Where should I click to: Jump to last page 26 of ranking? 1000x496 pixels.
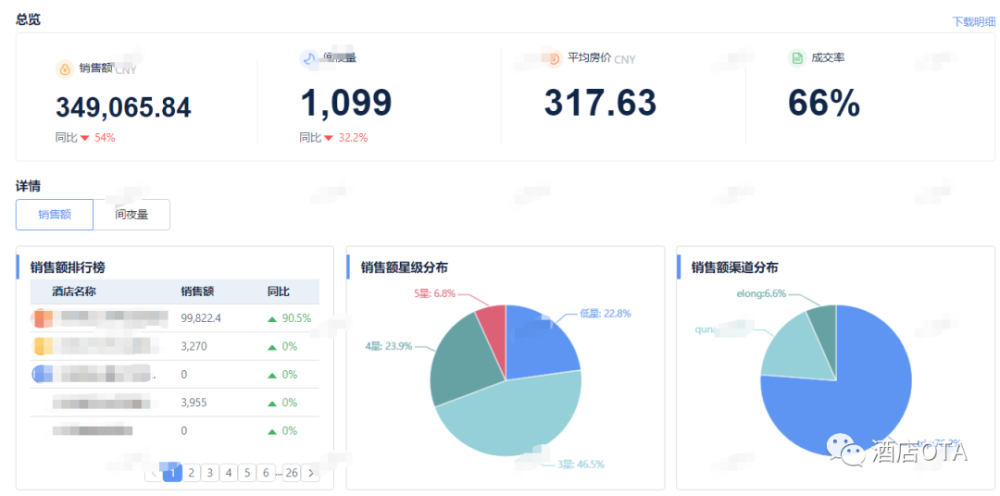(291, 473)
